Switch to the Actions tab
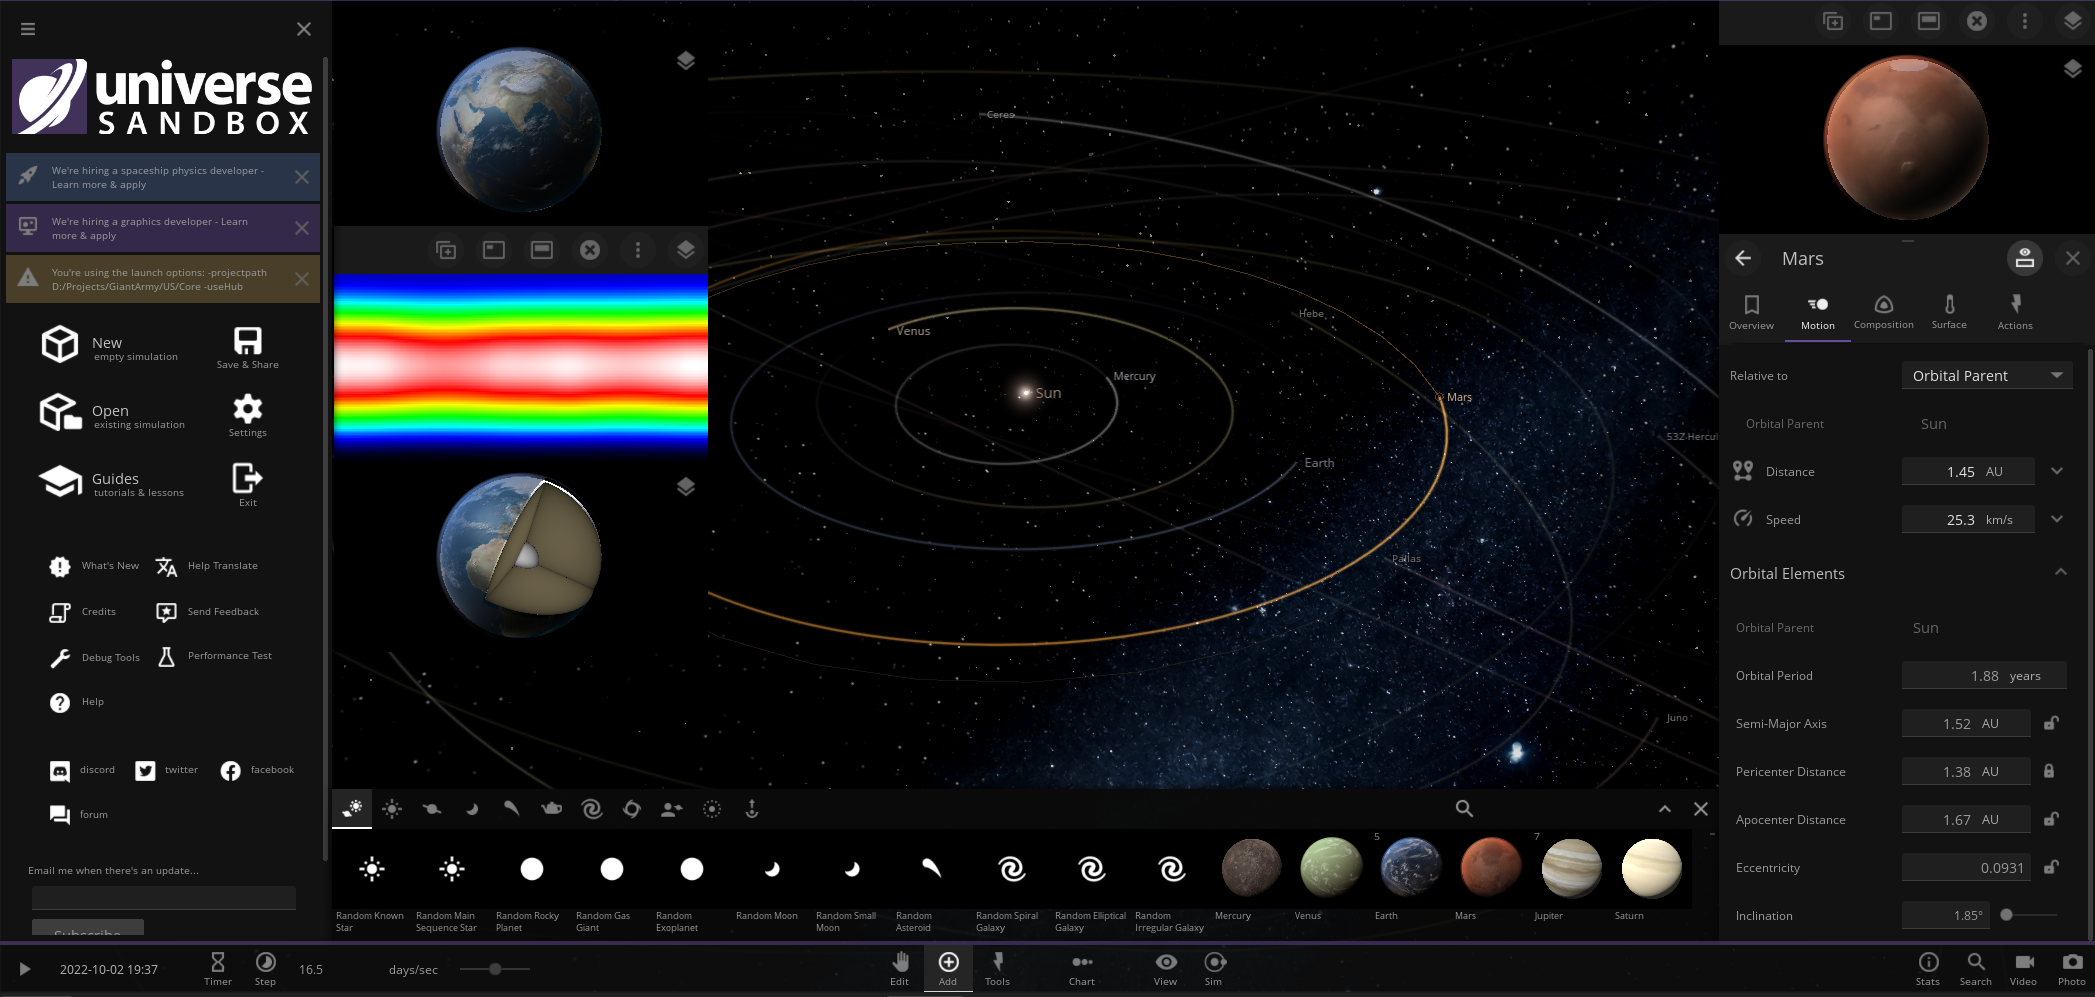2095x997 pixels. [2015, 312]
